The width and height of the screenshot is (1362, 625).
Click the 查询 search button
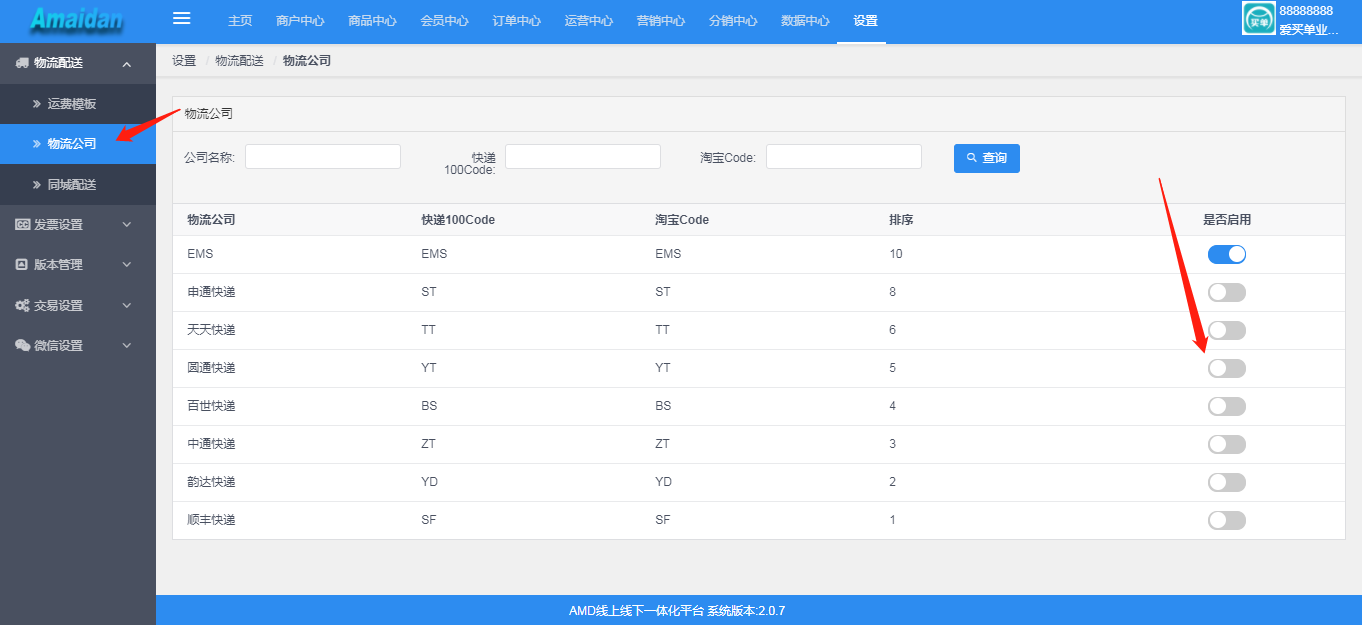[987, 158]
